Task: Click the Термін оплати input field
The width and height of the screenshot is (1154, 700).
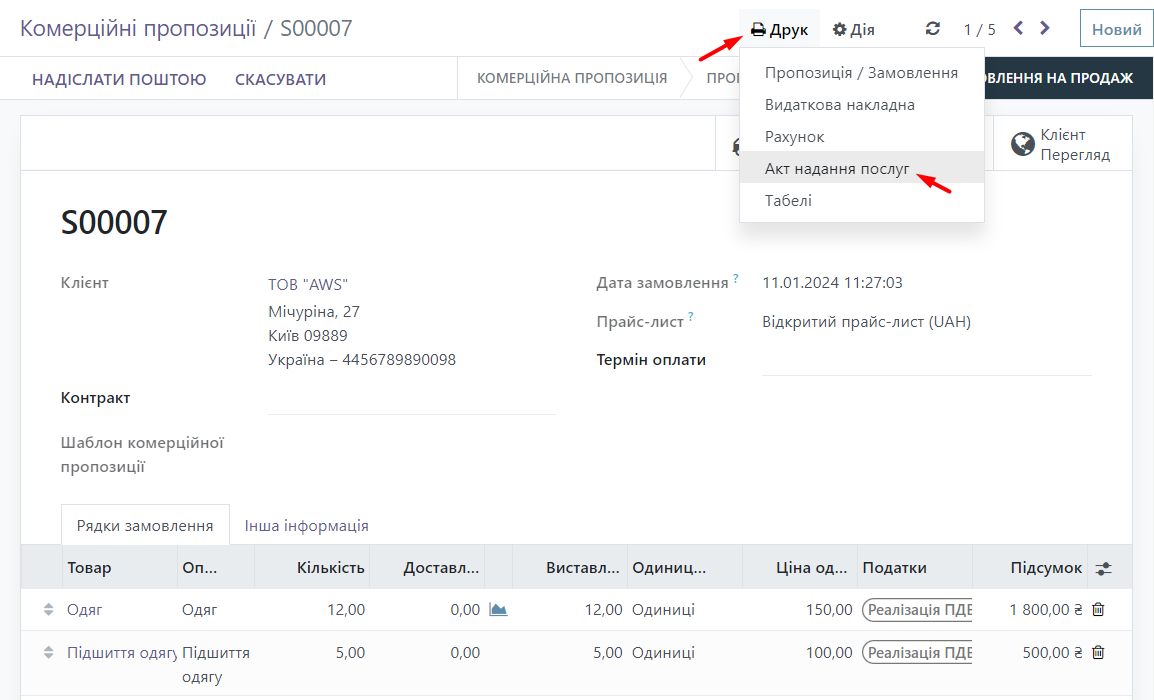Action: [x=926, y=361]
